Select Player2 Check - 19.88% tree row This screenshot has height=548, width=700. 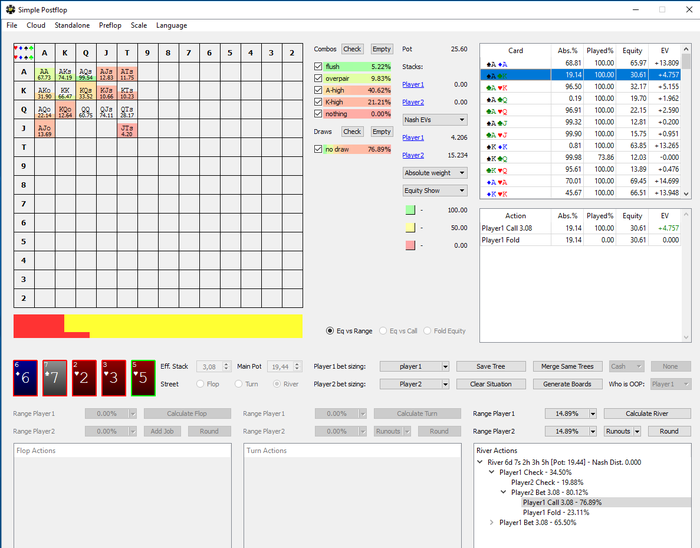547,482
